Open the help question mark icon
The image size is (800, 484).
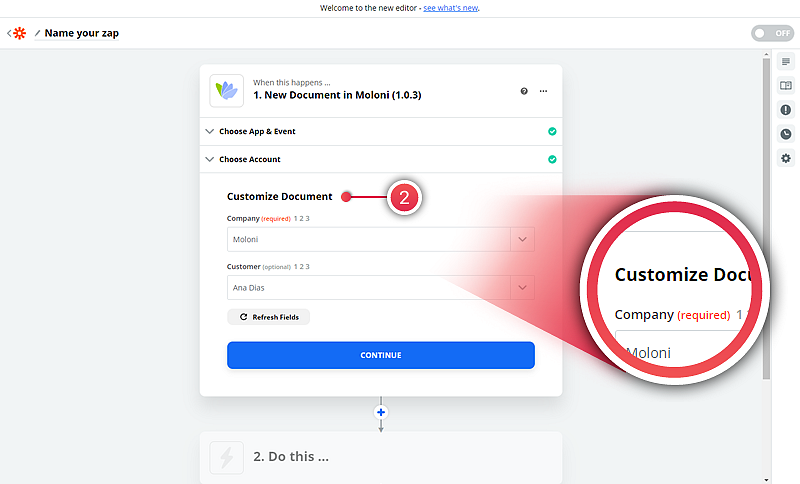pyautogui.click(x=524, y=91)
